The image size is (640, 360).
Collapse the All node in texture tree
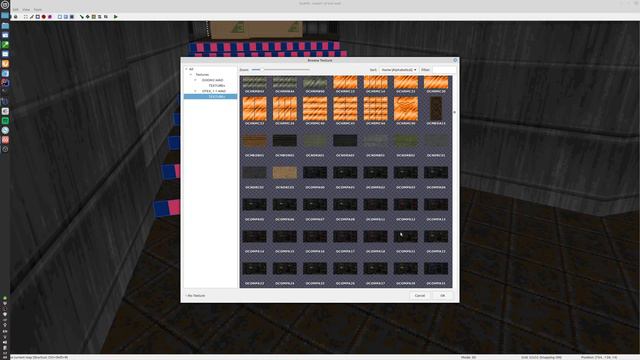click(x=186, y=69)
